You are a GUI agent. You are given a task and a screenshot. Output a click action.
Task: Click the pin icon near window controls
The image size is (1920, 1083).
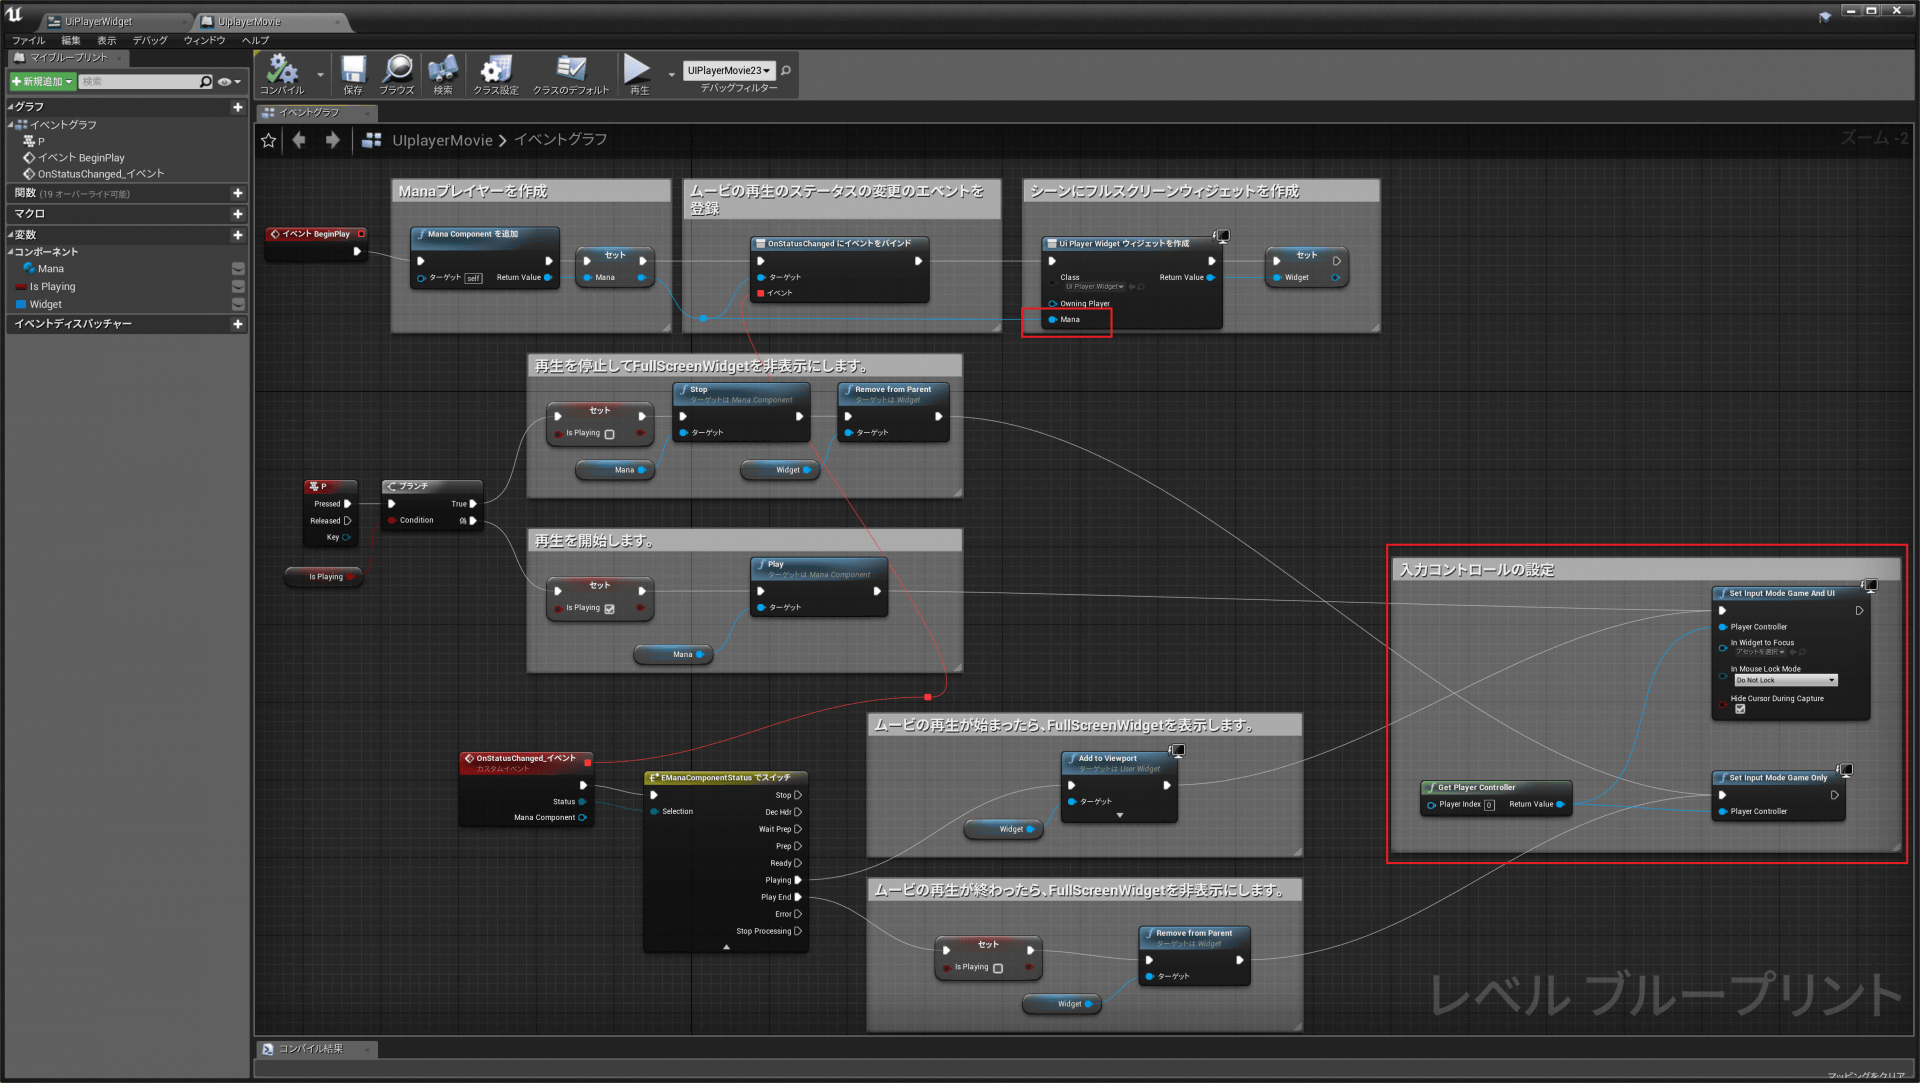pyautogui.click(x=1825, y=16)
